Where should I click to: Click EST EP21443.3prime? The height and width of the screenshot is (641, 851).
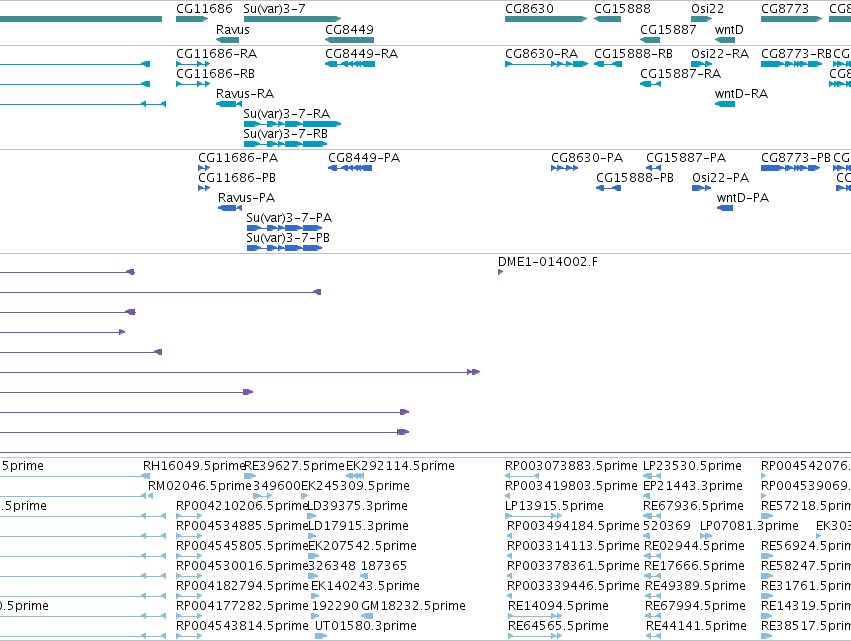tap(693, 486)
